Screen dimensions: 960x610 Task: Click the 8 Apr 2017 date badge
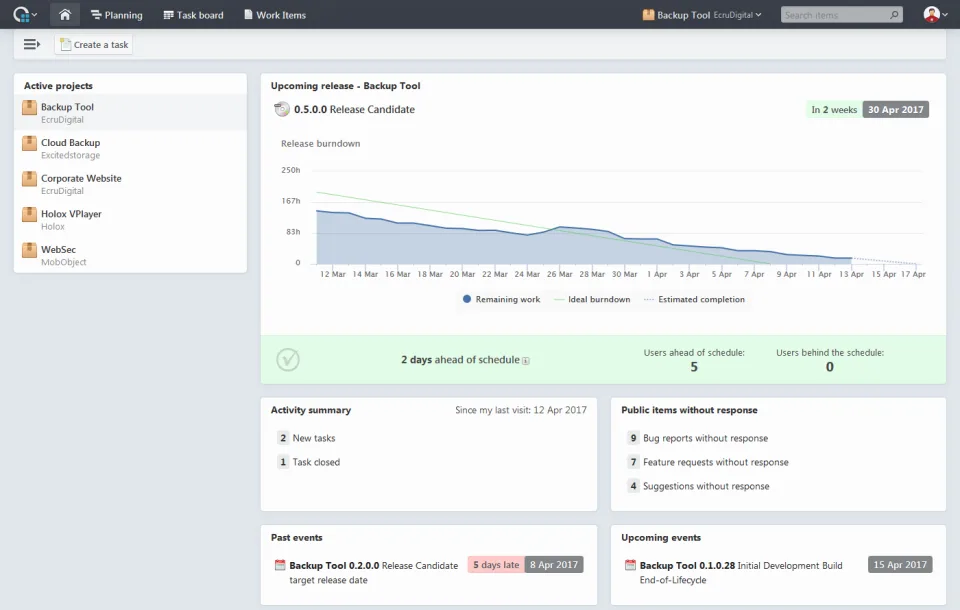pyautogui.click(x=554, y=565)
